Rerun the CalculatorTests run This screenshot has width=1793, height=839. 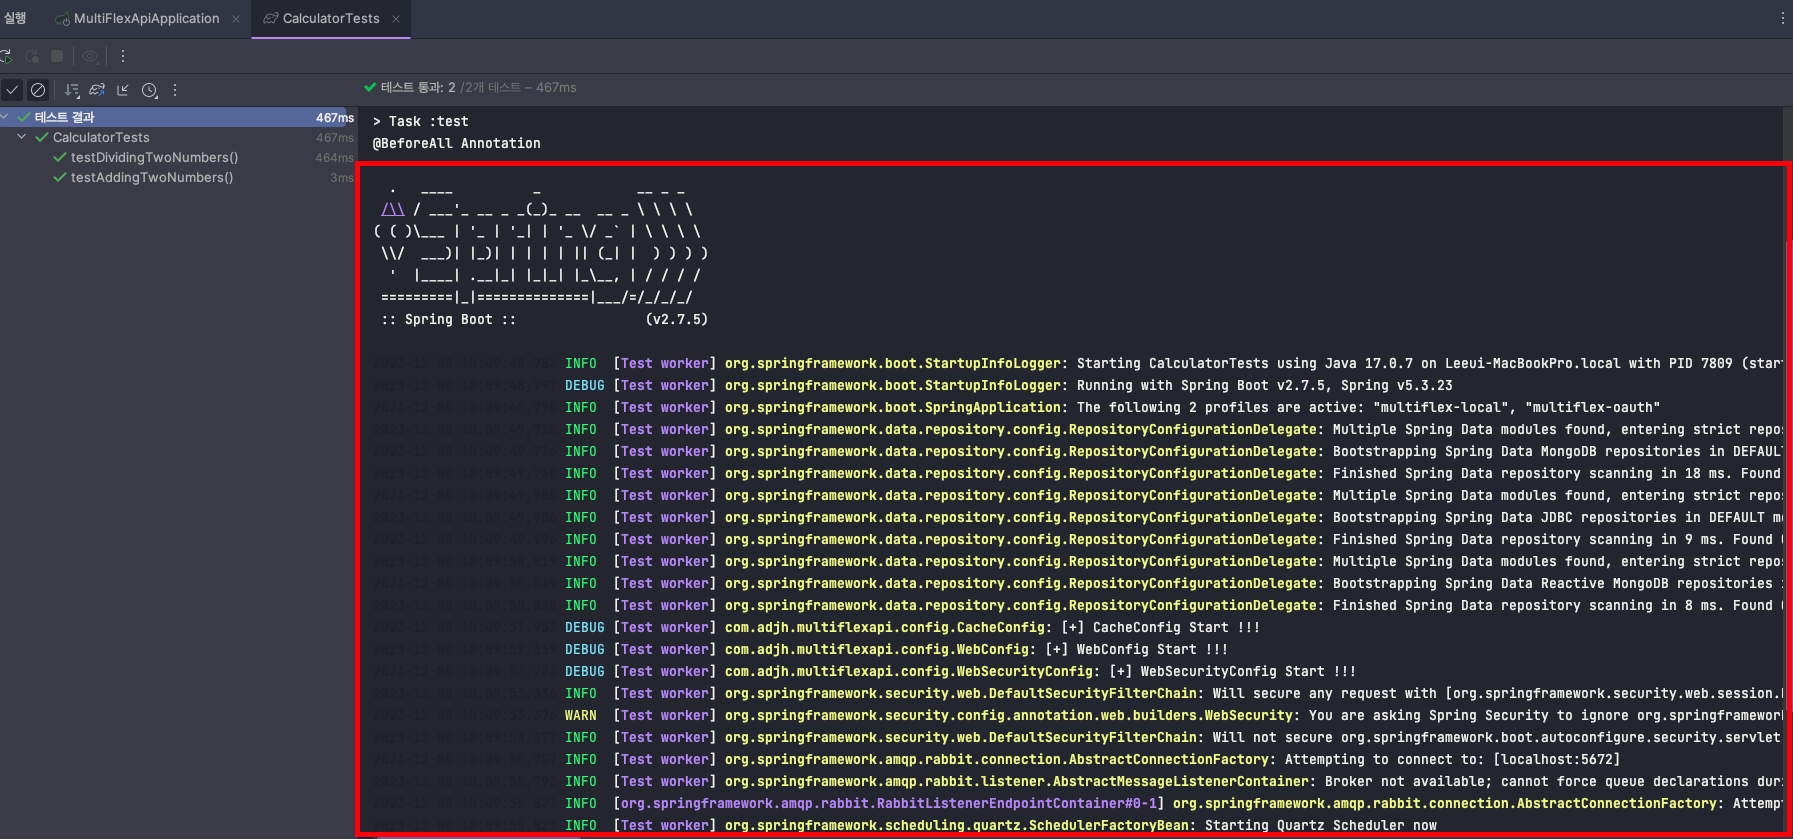[6, 56]
